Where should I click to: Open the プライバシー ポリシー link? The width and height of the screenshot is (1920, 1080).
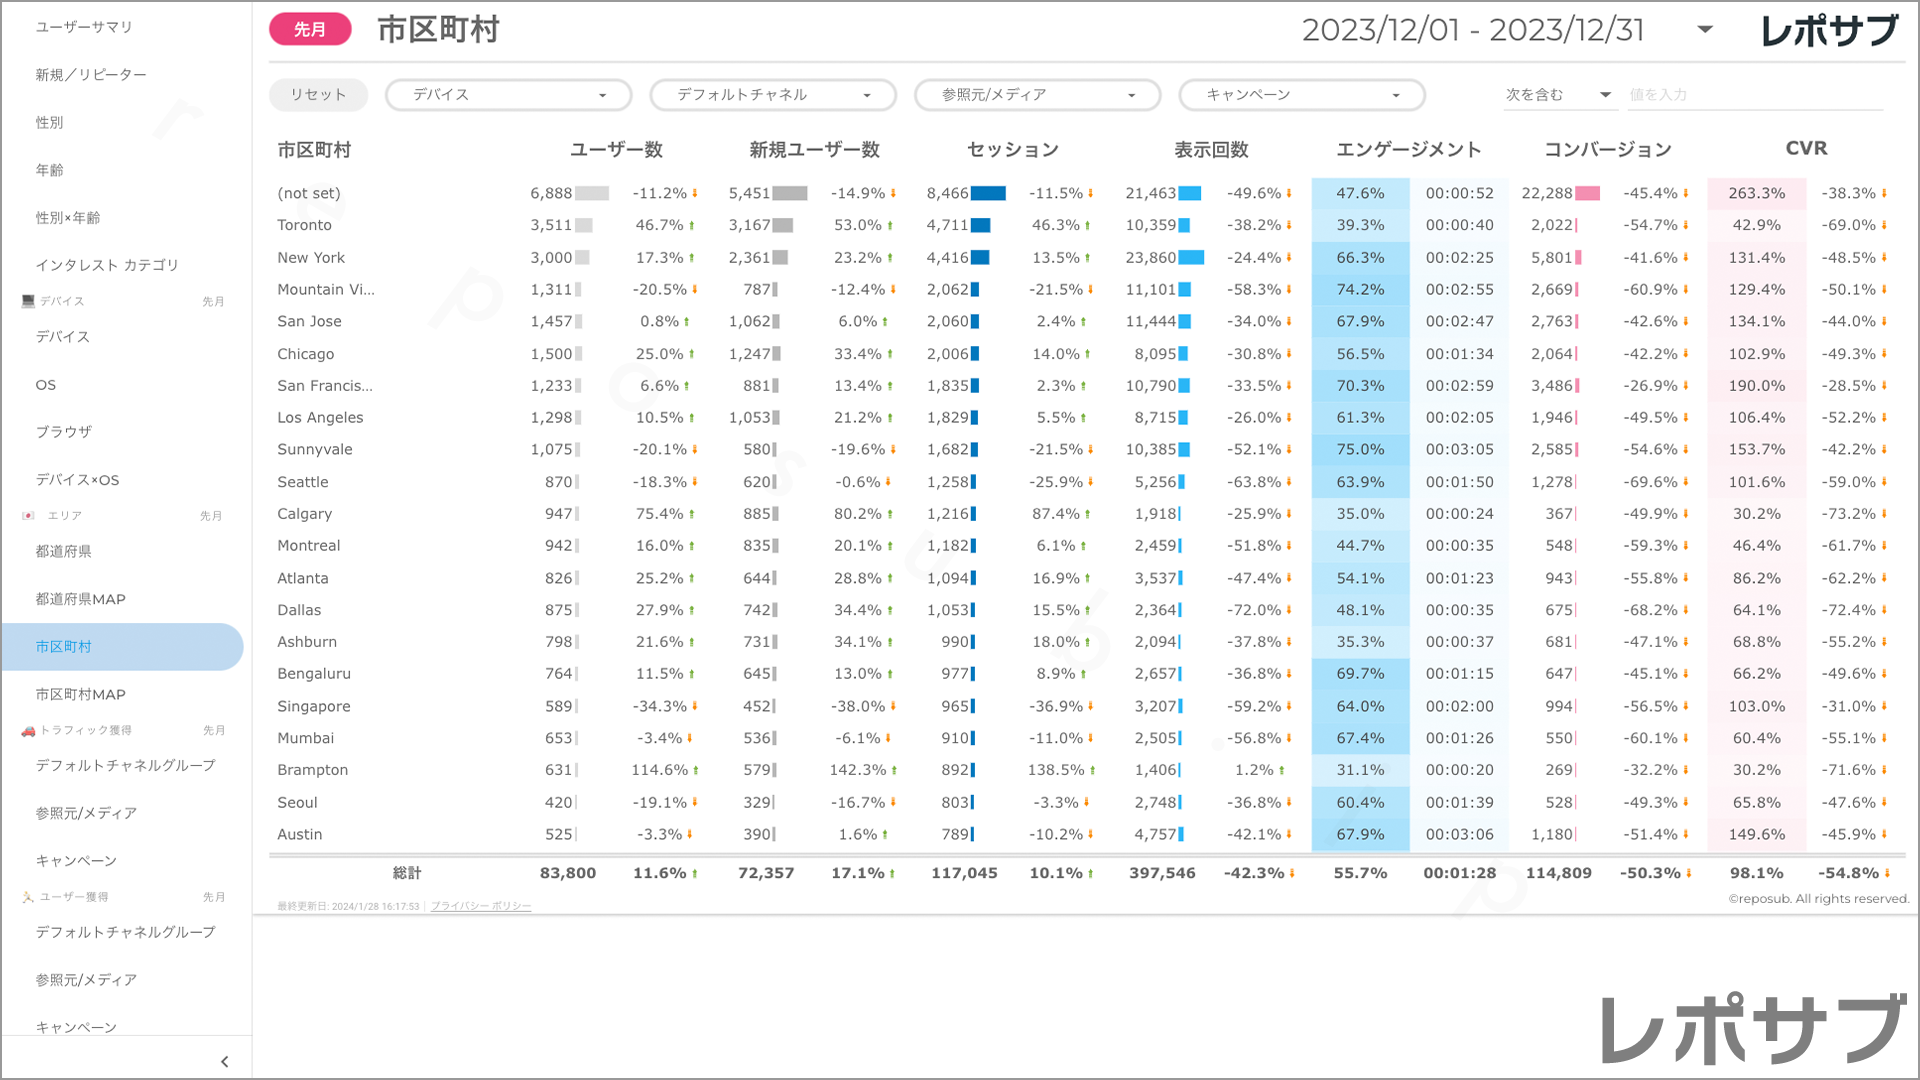coord(481,906)
